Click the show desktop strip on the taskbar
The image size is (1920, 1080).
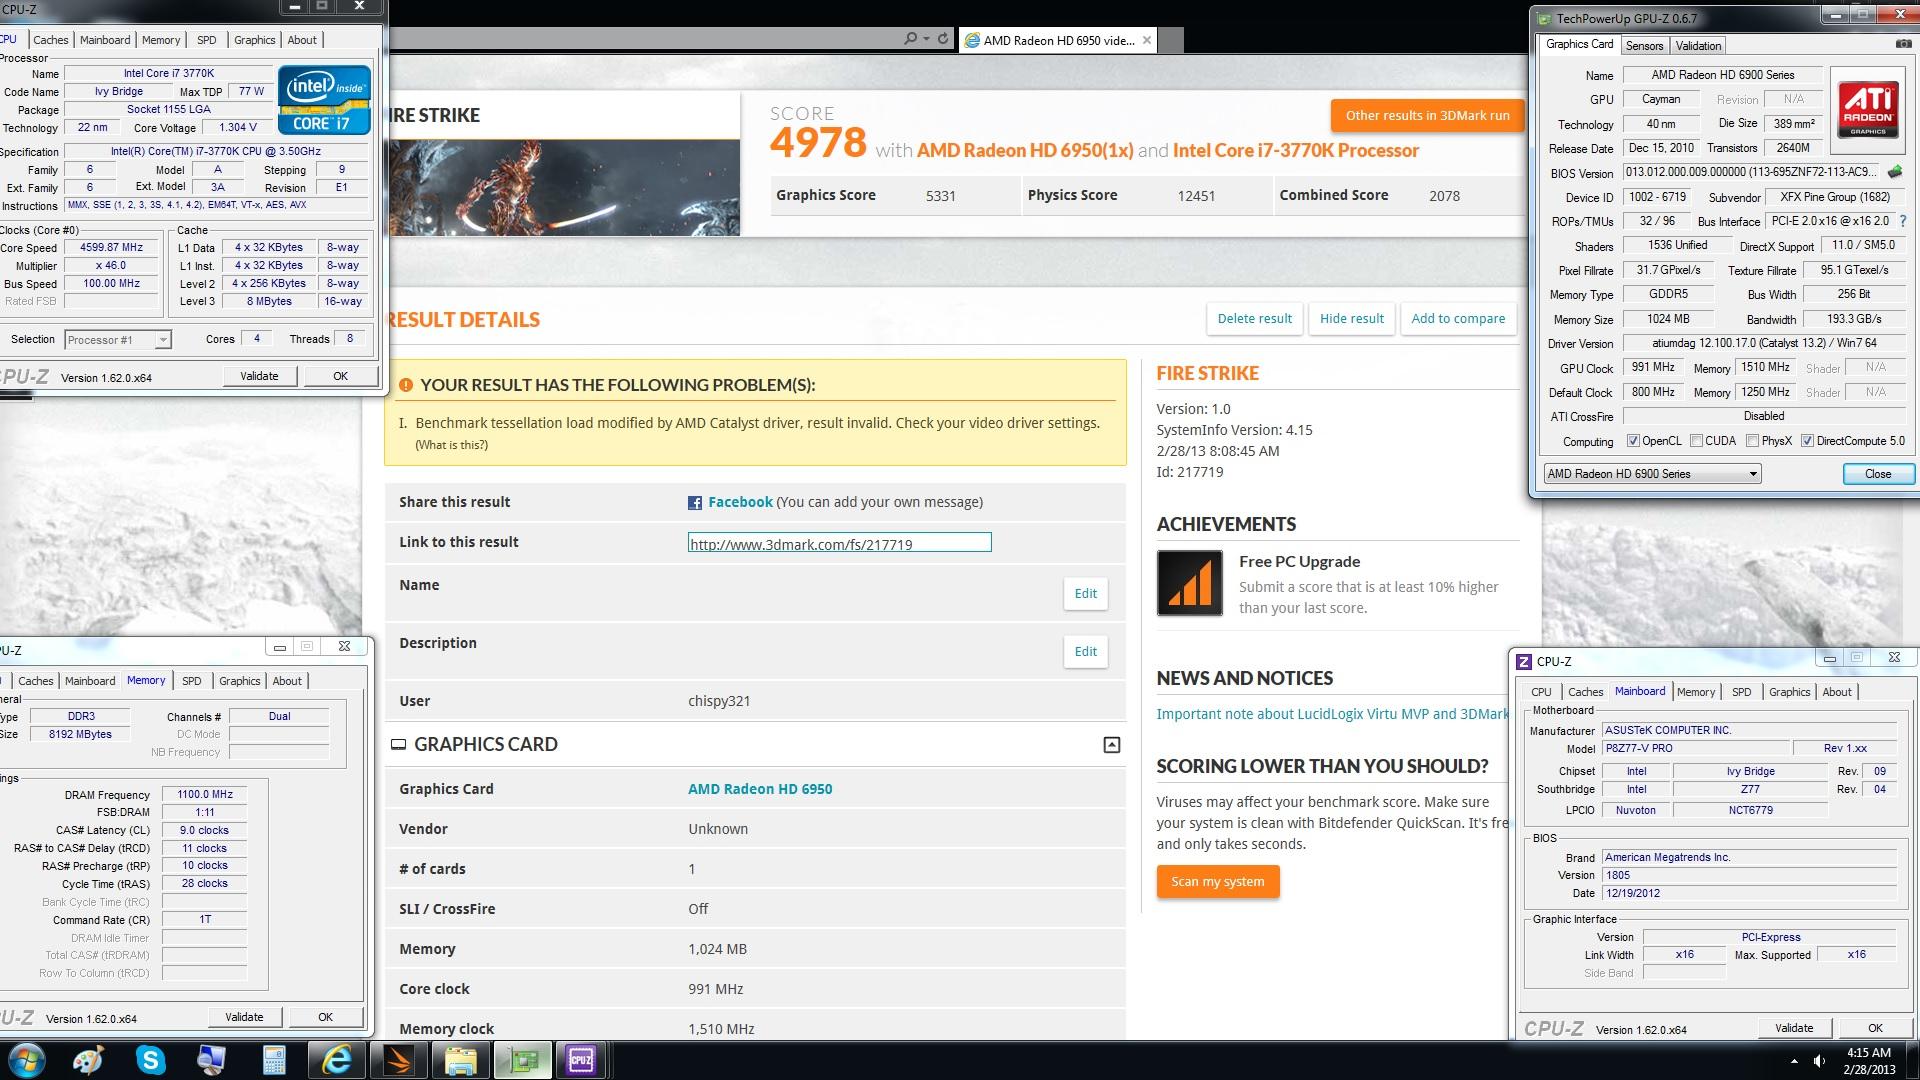(x=1913, y=1060)
